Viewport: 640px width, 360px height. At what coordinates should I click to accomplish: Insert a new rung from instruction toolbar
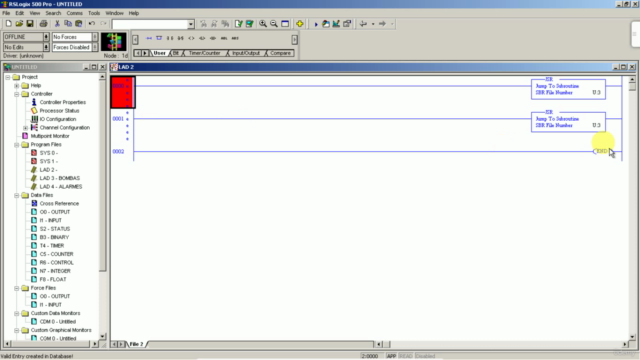coord(149,38)
